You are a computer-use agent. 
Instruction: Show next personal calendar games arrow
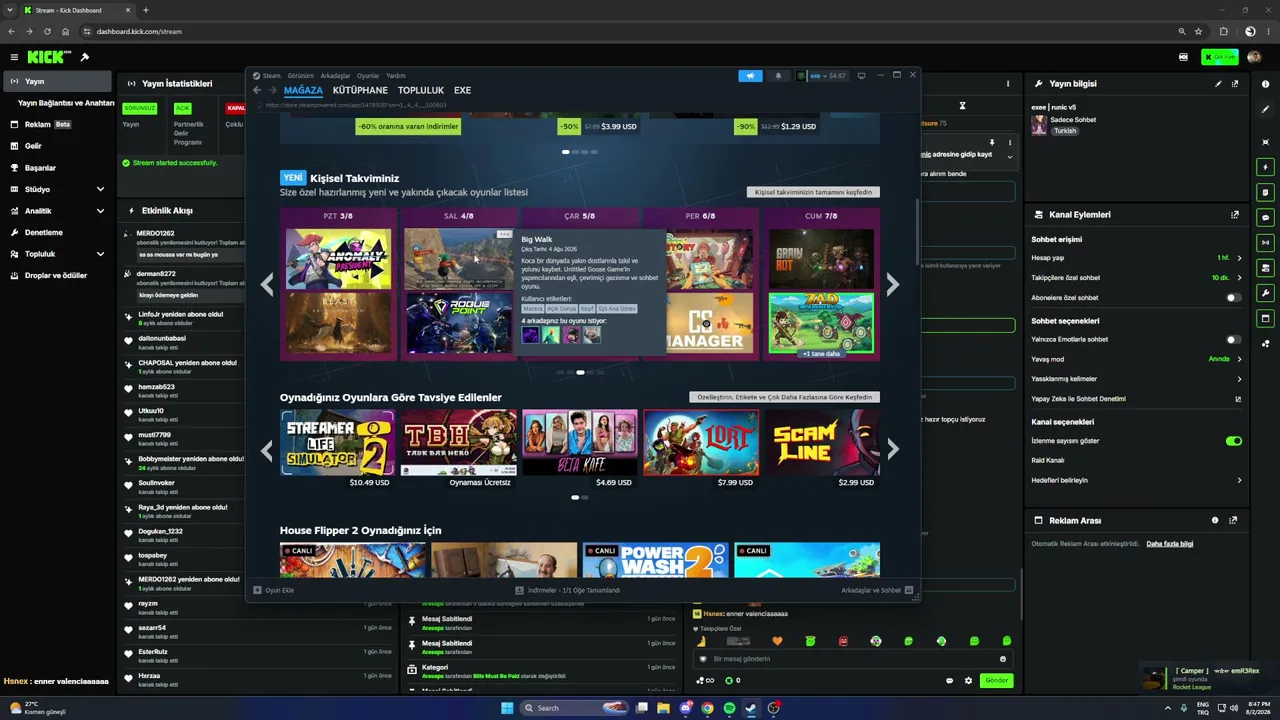pos(892,285)
